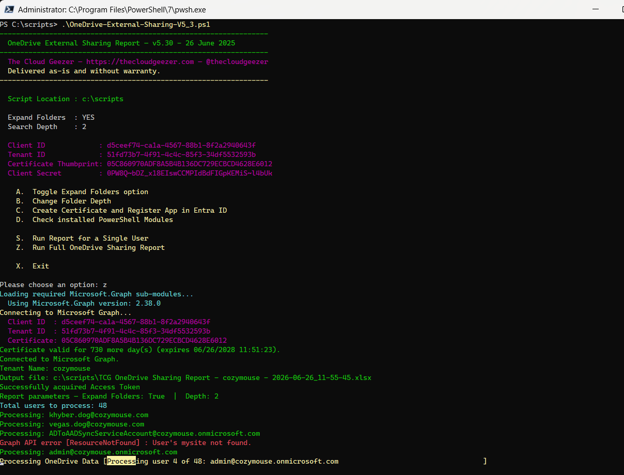Click 'Connected to Microsoft Graph.' line
624x475 pixels.
(59, 359)
